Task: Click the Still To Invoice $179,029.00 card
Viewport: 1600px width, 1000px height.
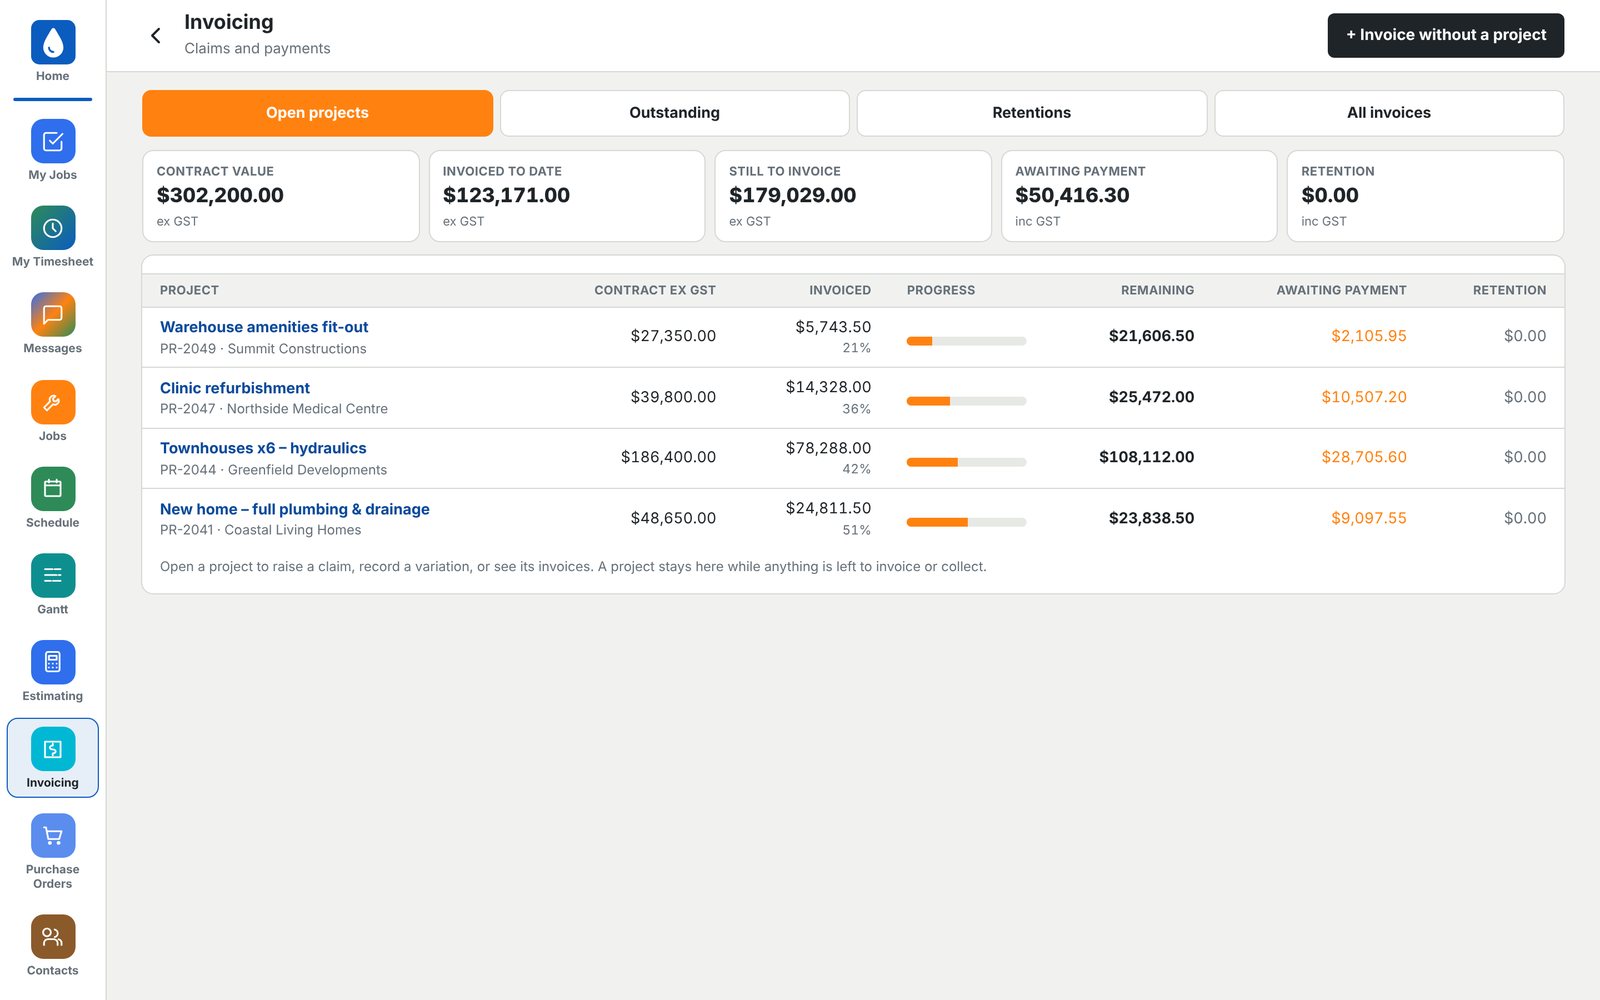Action: (x=853, y=196)
